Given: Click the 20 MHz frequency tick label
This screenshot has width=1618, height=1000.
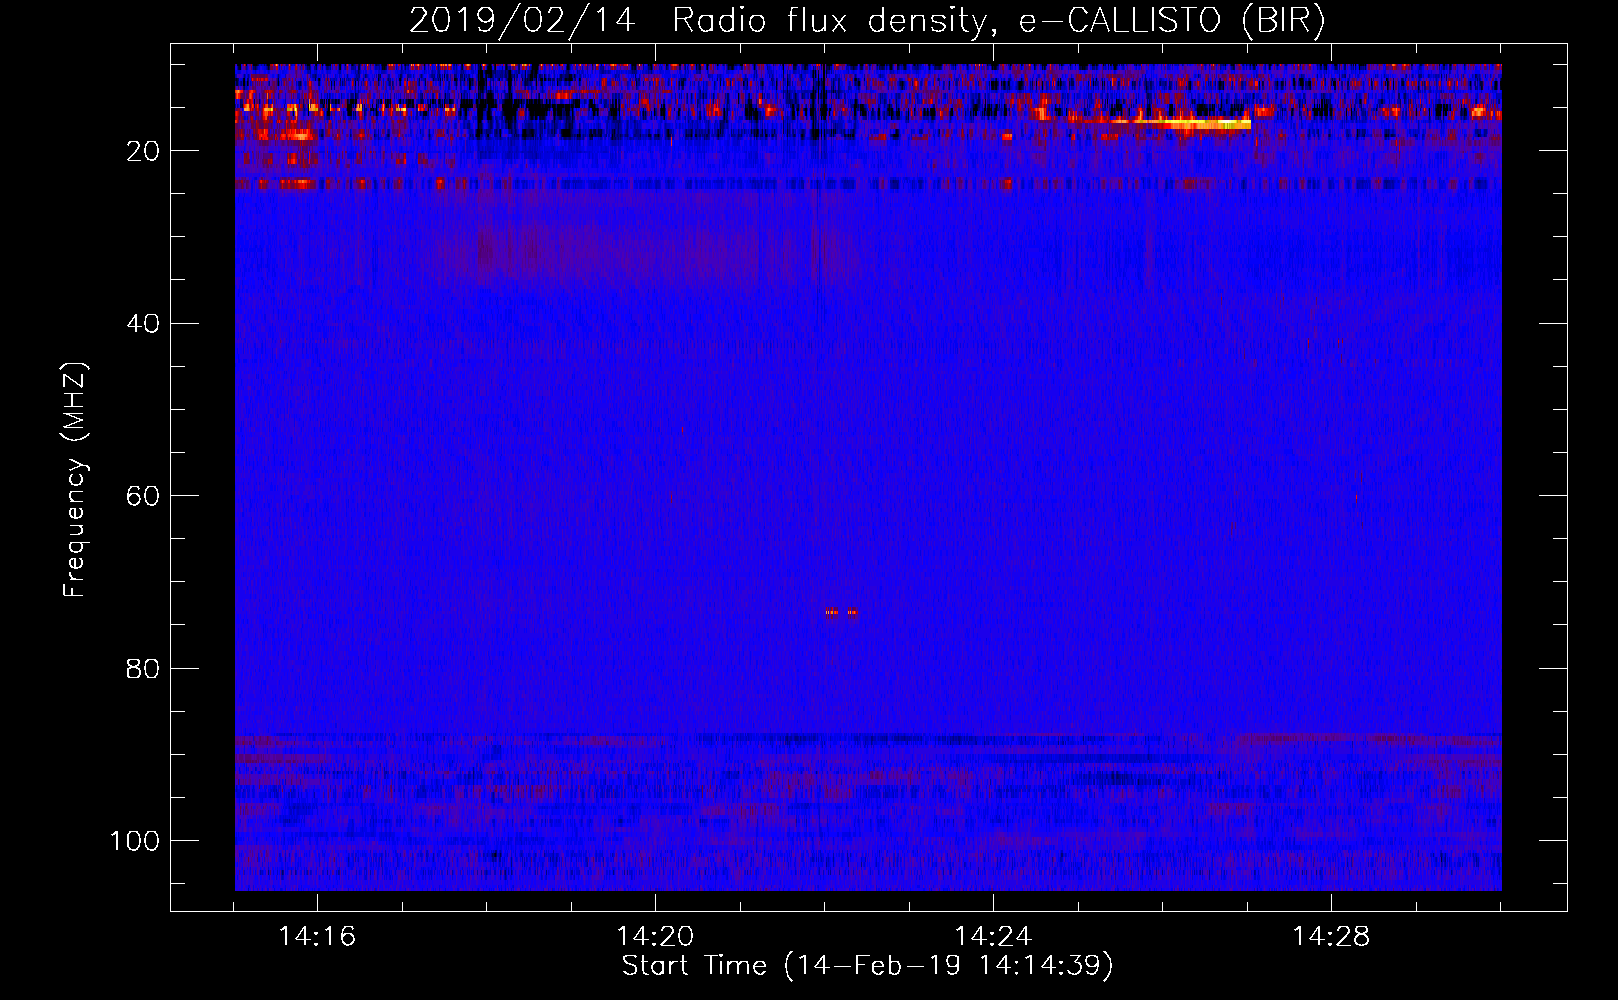Looking at the screenshot, I should pos(143,151).
